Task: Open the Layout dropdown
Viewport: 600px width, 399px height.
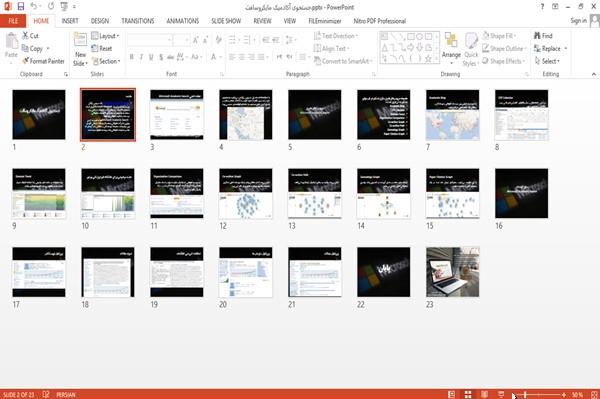Action: point(105,36)
